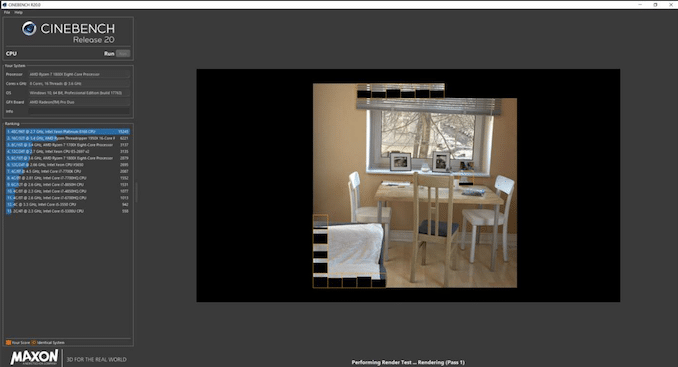This screenshot has width=678, height=367.
Task: Minimize the Cinebench window
Action: point(640,5)
